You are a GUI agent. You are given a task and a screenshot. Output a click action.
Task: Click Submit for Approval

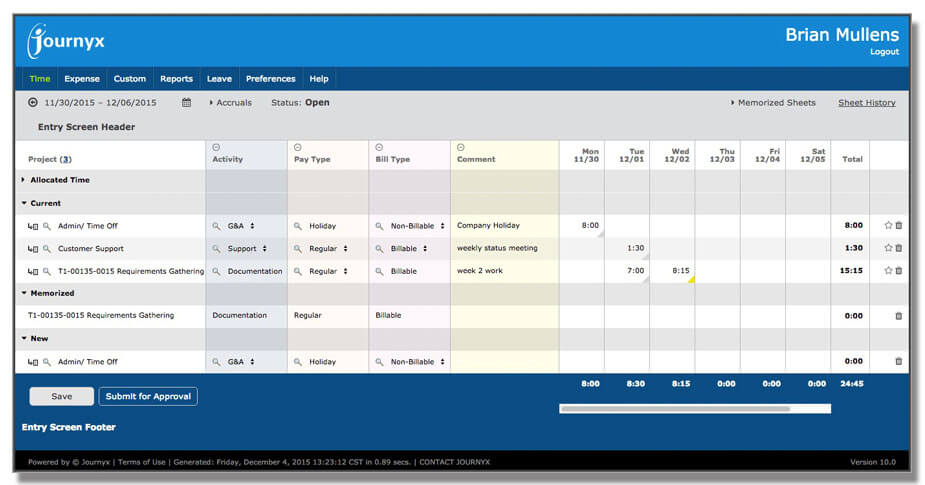point(148,396)
